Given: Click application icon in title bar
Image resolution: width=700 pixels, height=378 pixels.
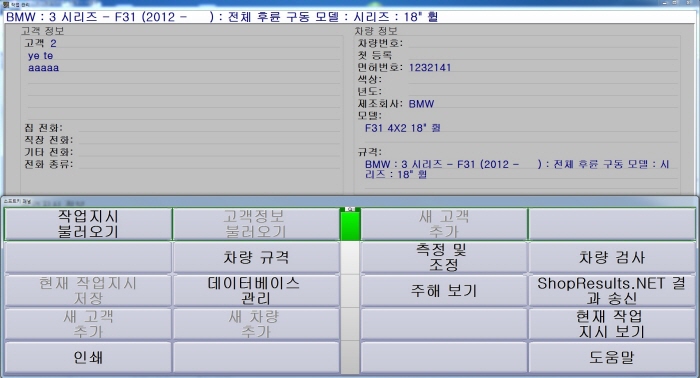Looking at the screenshot, I should coord(6,4).
